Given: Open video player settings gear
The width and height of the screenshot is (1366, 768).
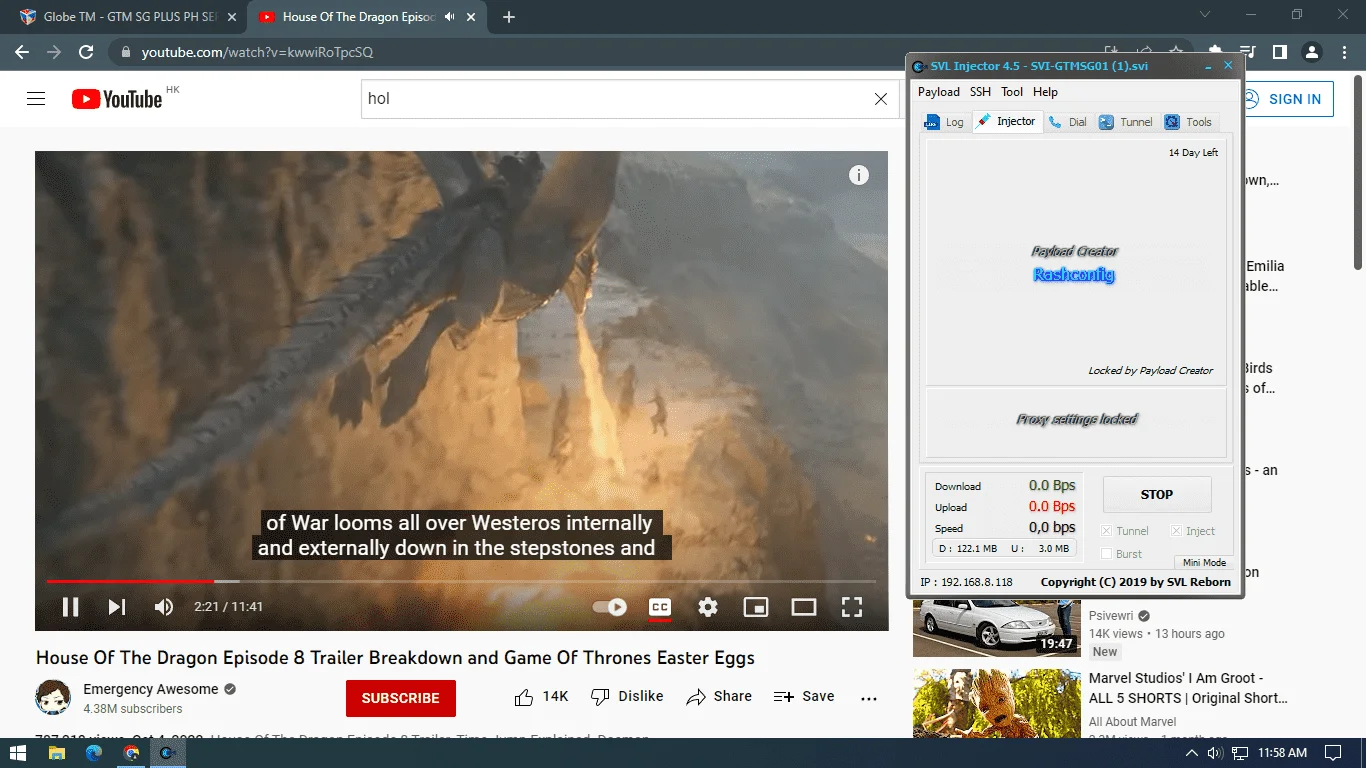Looking at the screenshot, I should 708,607.
